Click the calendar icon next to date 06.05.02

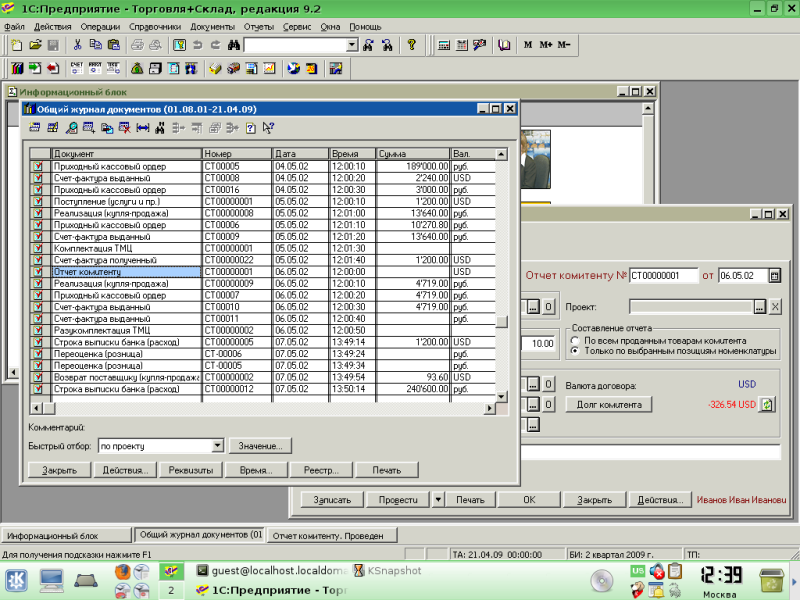(774, 276)
